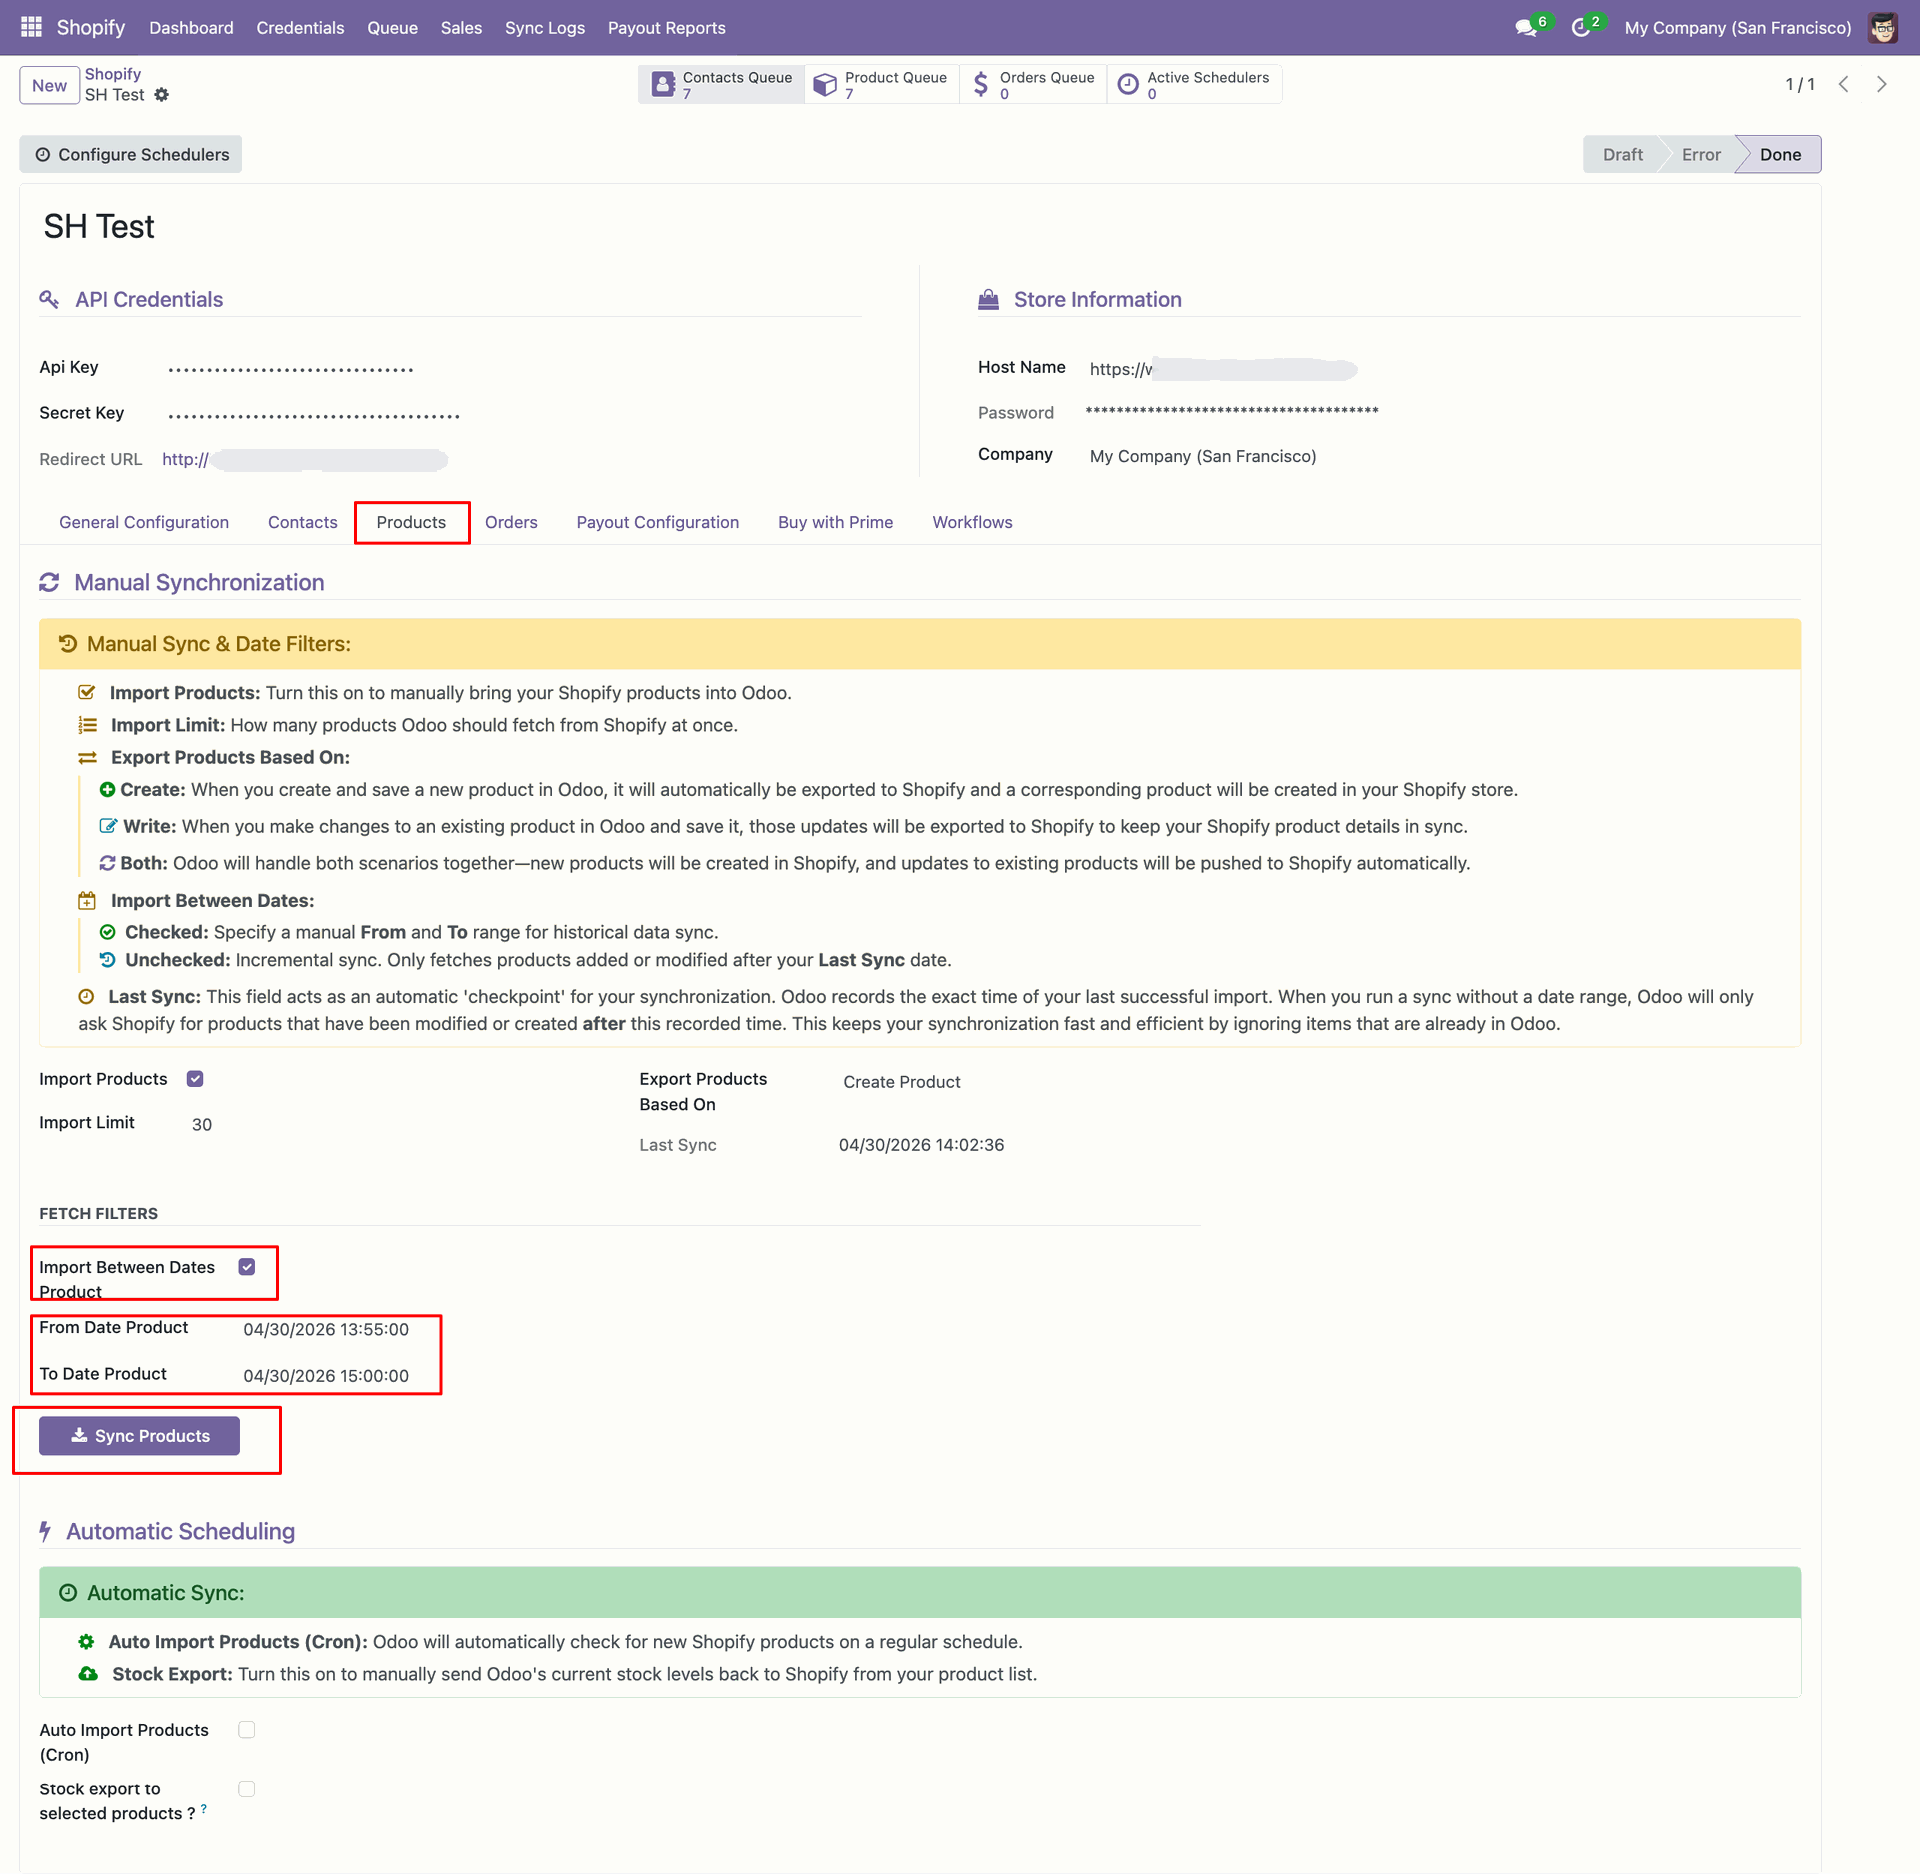Set status to Error in statusbar
The height and width of the screenshot is (1874, 1920).
(x=1701, y=154)
